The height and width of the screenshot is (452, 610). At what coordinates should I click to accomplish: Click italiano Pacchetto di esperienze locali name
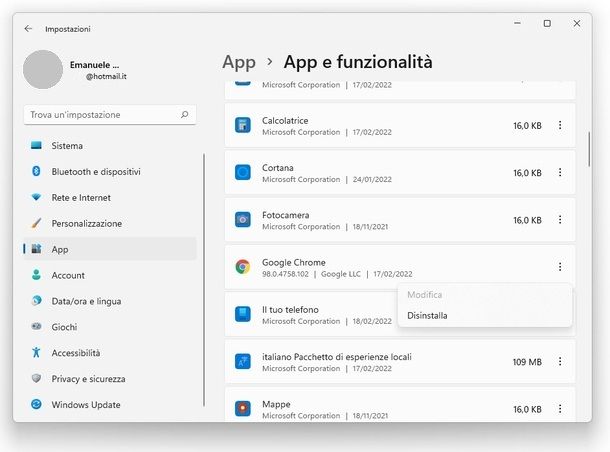click(x=337, y=357)
